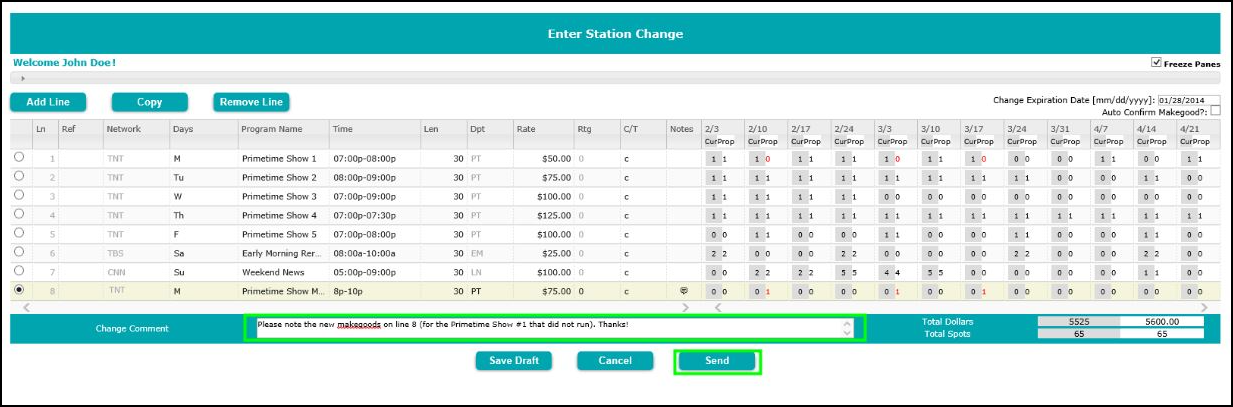Click the Early Morning Rer... program cell
Image resolution: width=1233 pixels, height=407 pixels.
click(283, 253)
